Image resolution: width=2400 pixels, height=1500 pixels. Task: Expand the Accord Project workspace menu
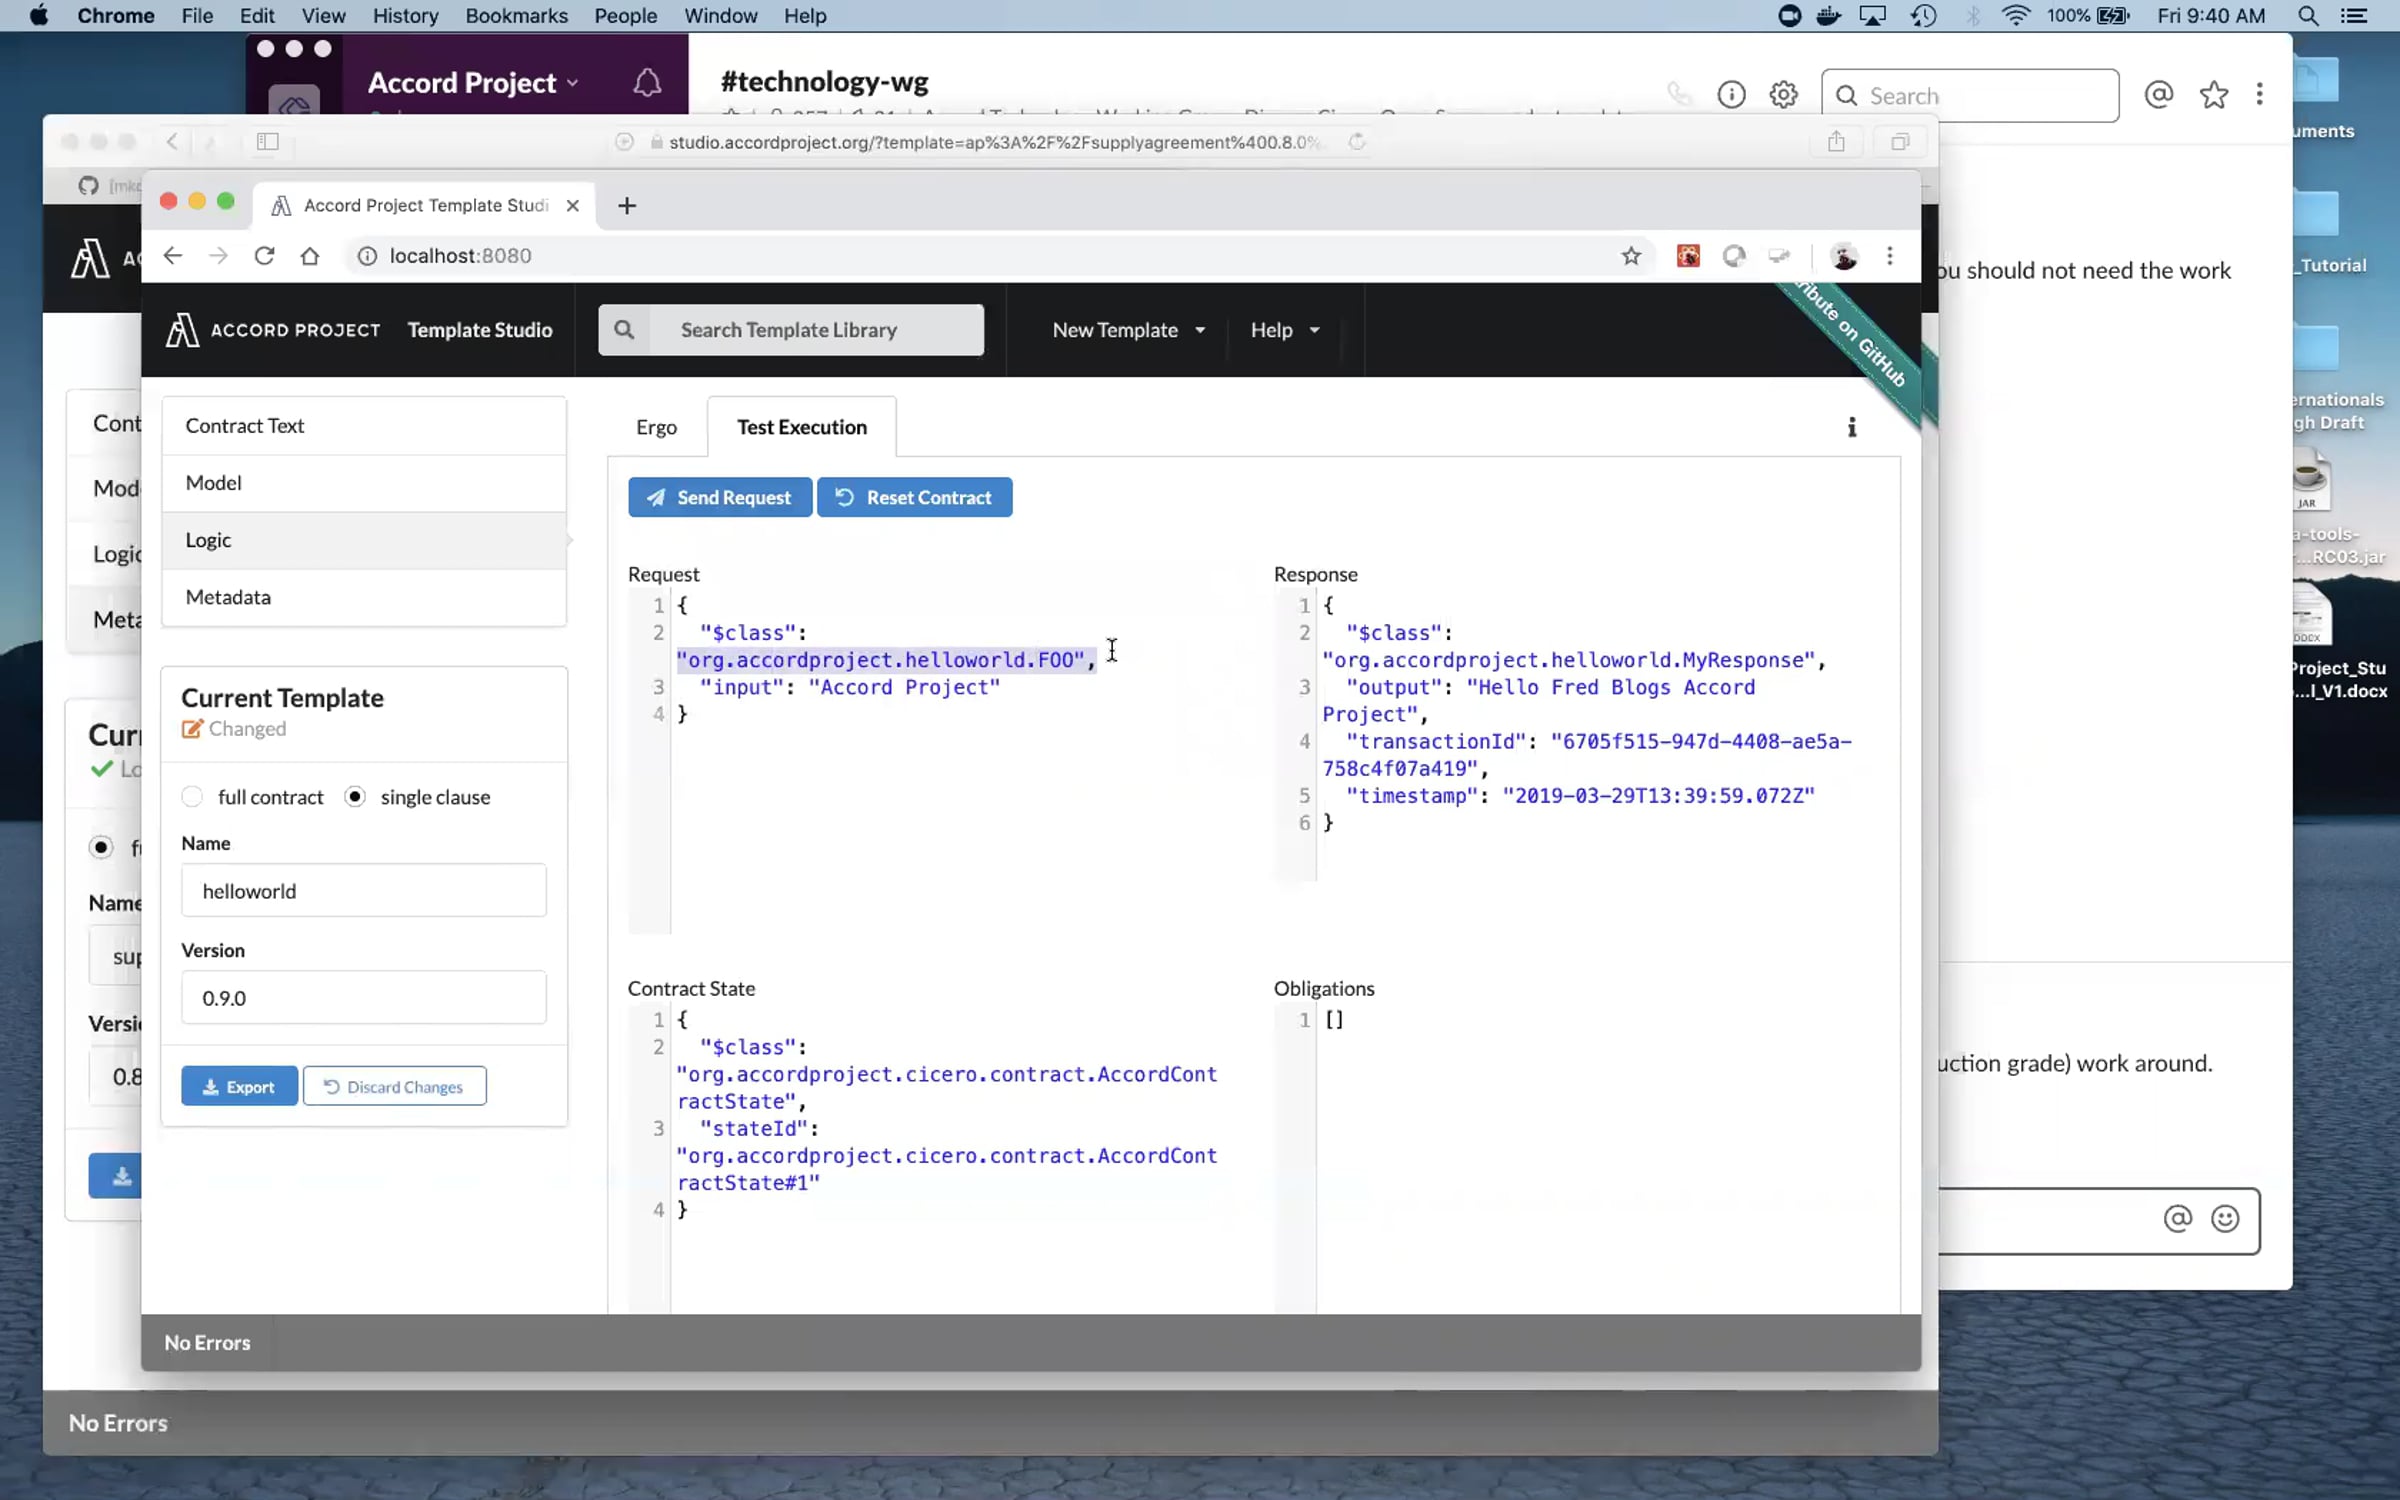[x=472, y=83]
